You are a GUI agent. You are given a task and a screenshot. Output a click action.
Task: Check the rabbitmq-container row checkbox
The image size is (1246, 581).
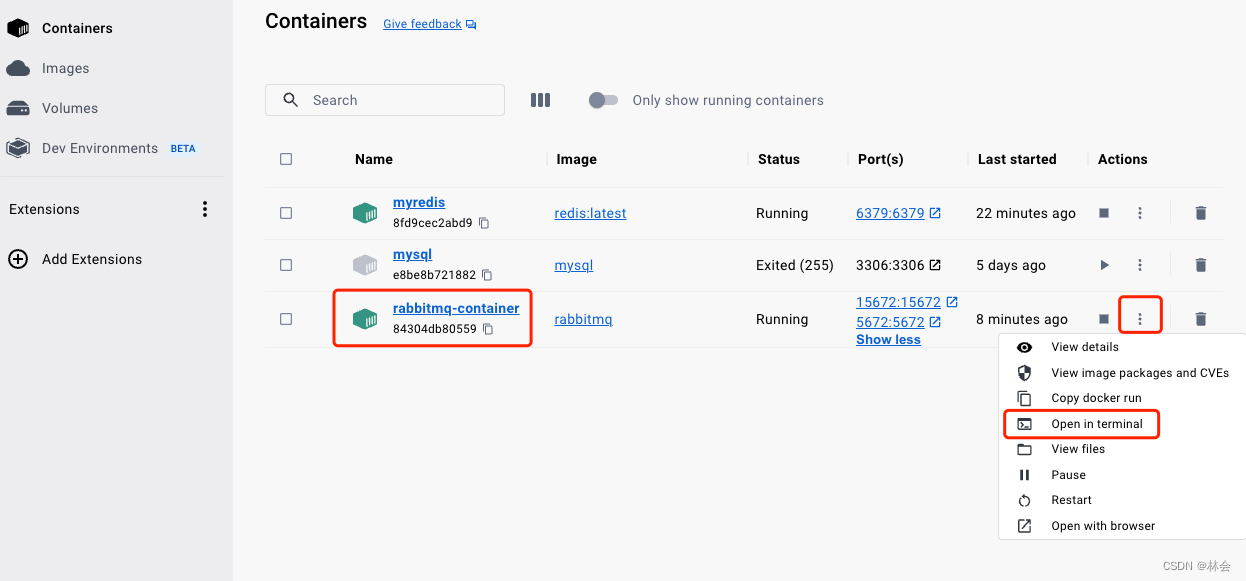tap(286, 319)
